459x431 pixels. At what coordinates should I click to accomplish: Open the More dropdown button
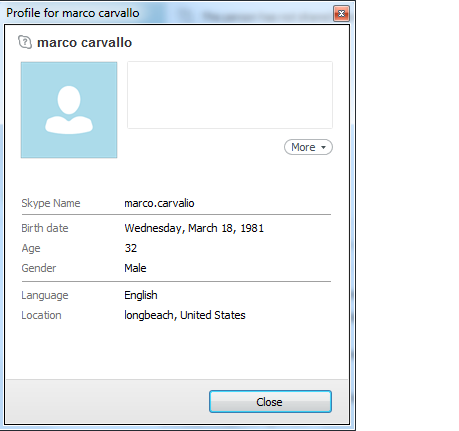[308, 147]
